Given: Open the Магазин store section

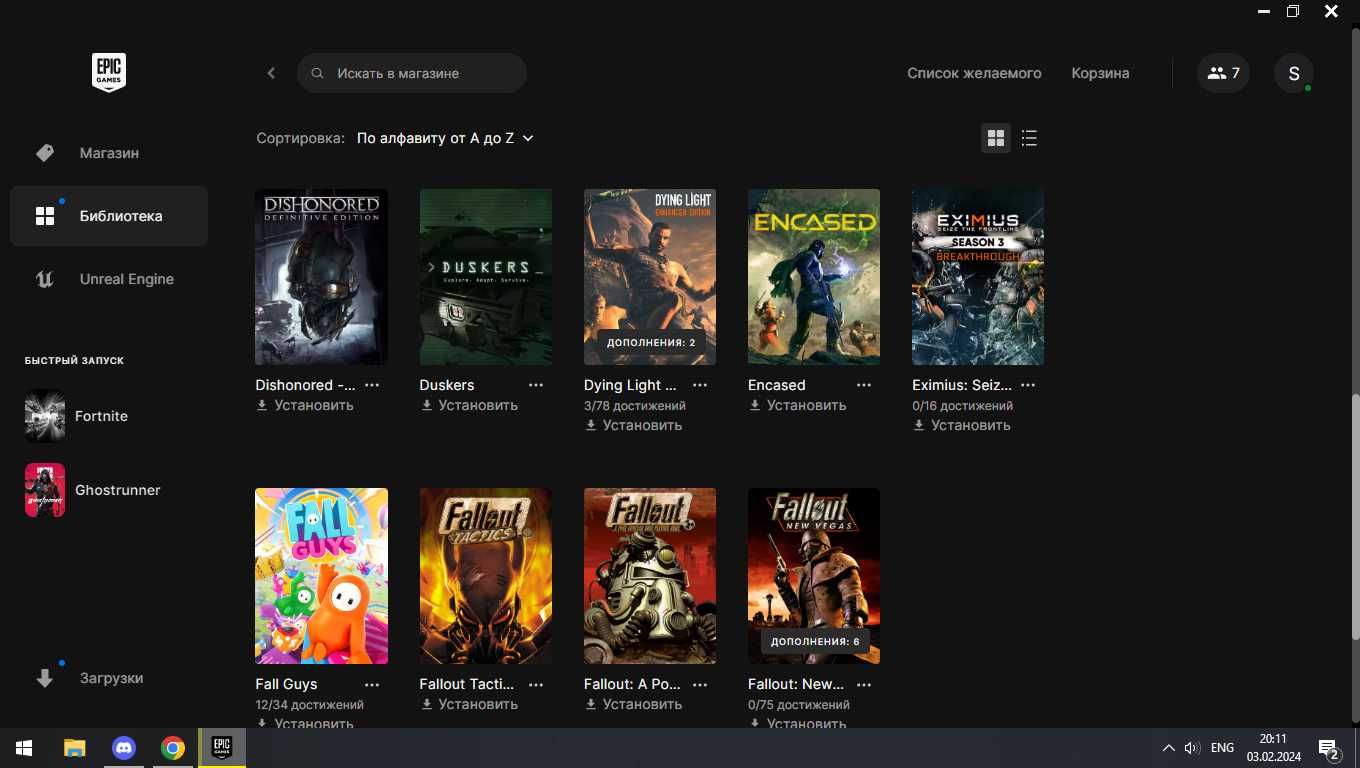Looking at the screenshot, I should (109, 153).
